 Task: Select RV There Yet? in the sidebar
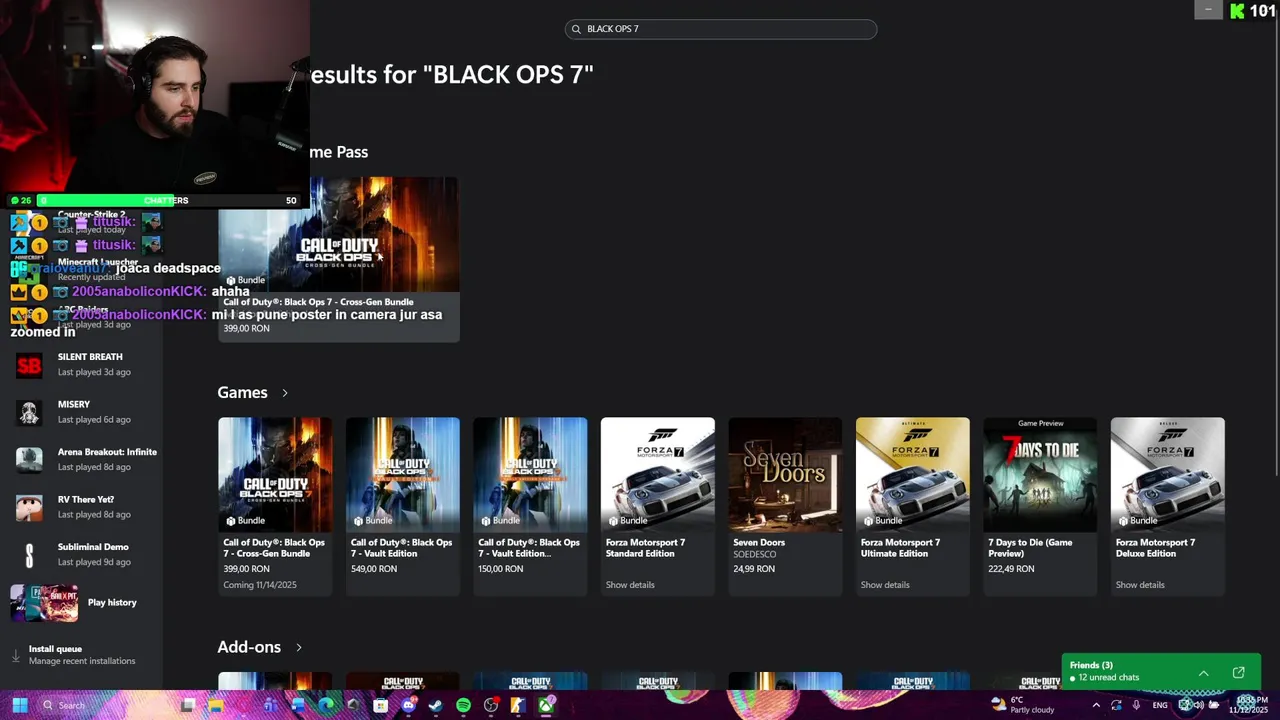[82, 507]
